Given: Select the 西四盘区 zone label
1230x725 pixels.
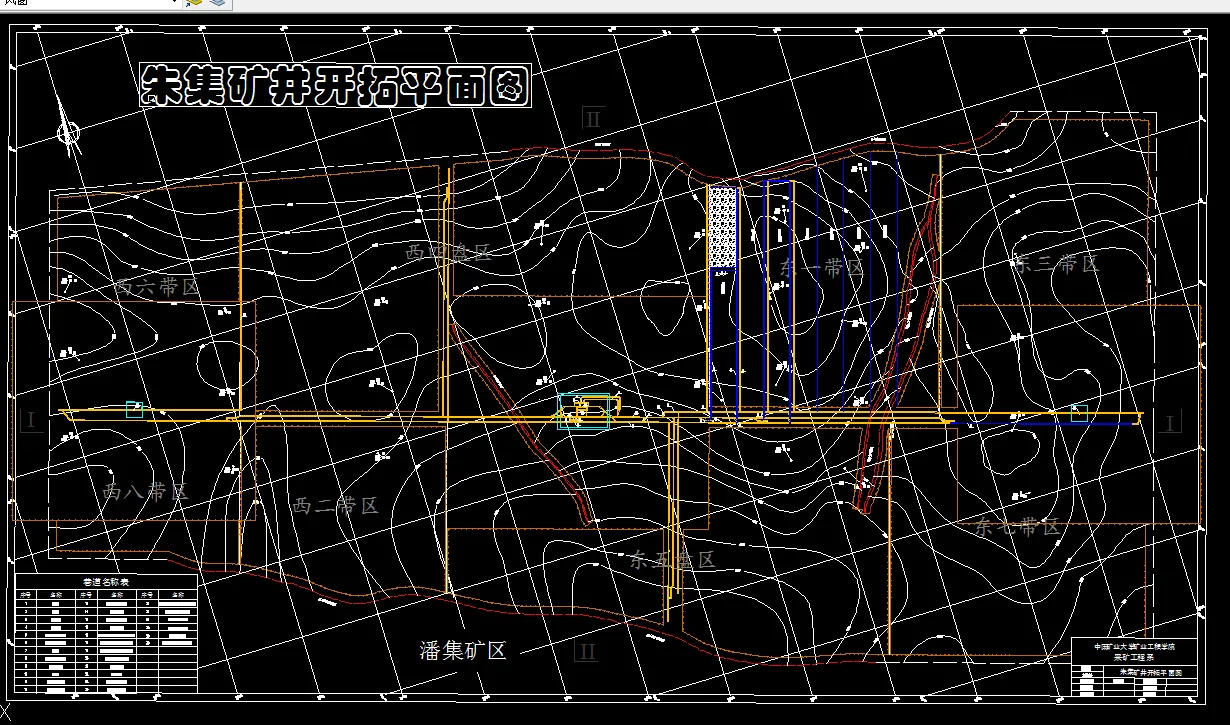Looking at the screenshot, I should tap(448, 251).
